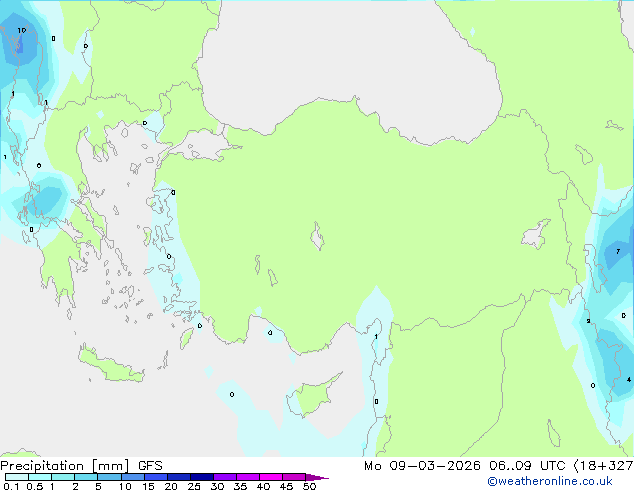Select legend scale label '30'
The height and width of the screenshot is (490, 634).
coord(217,486)
